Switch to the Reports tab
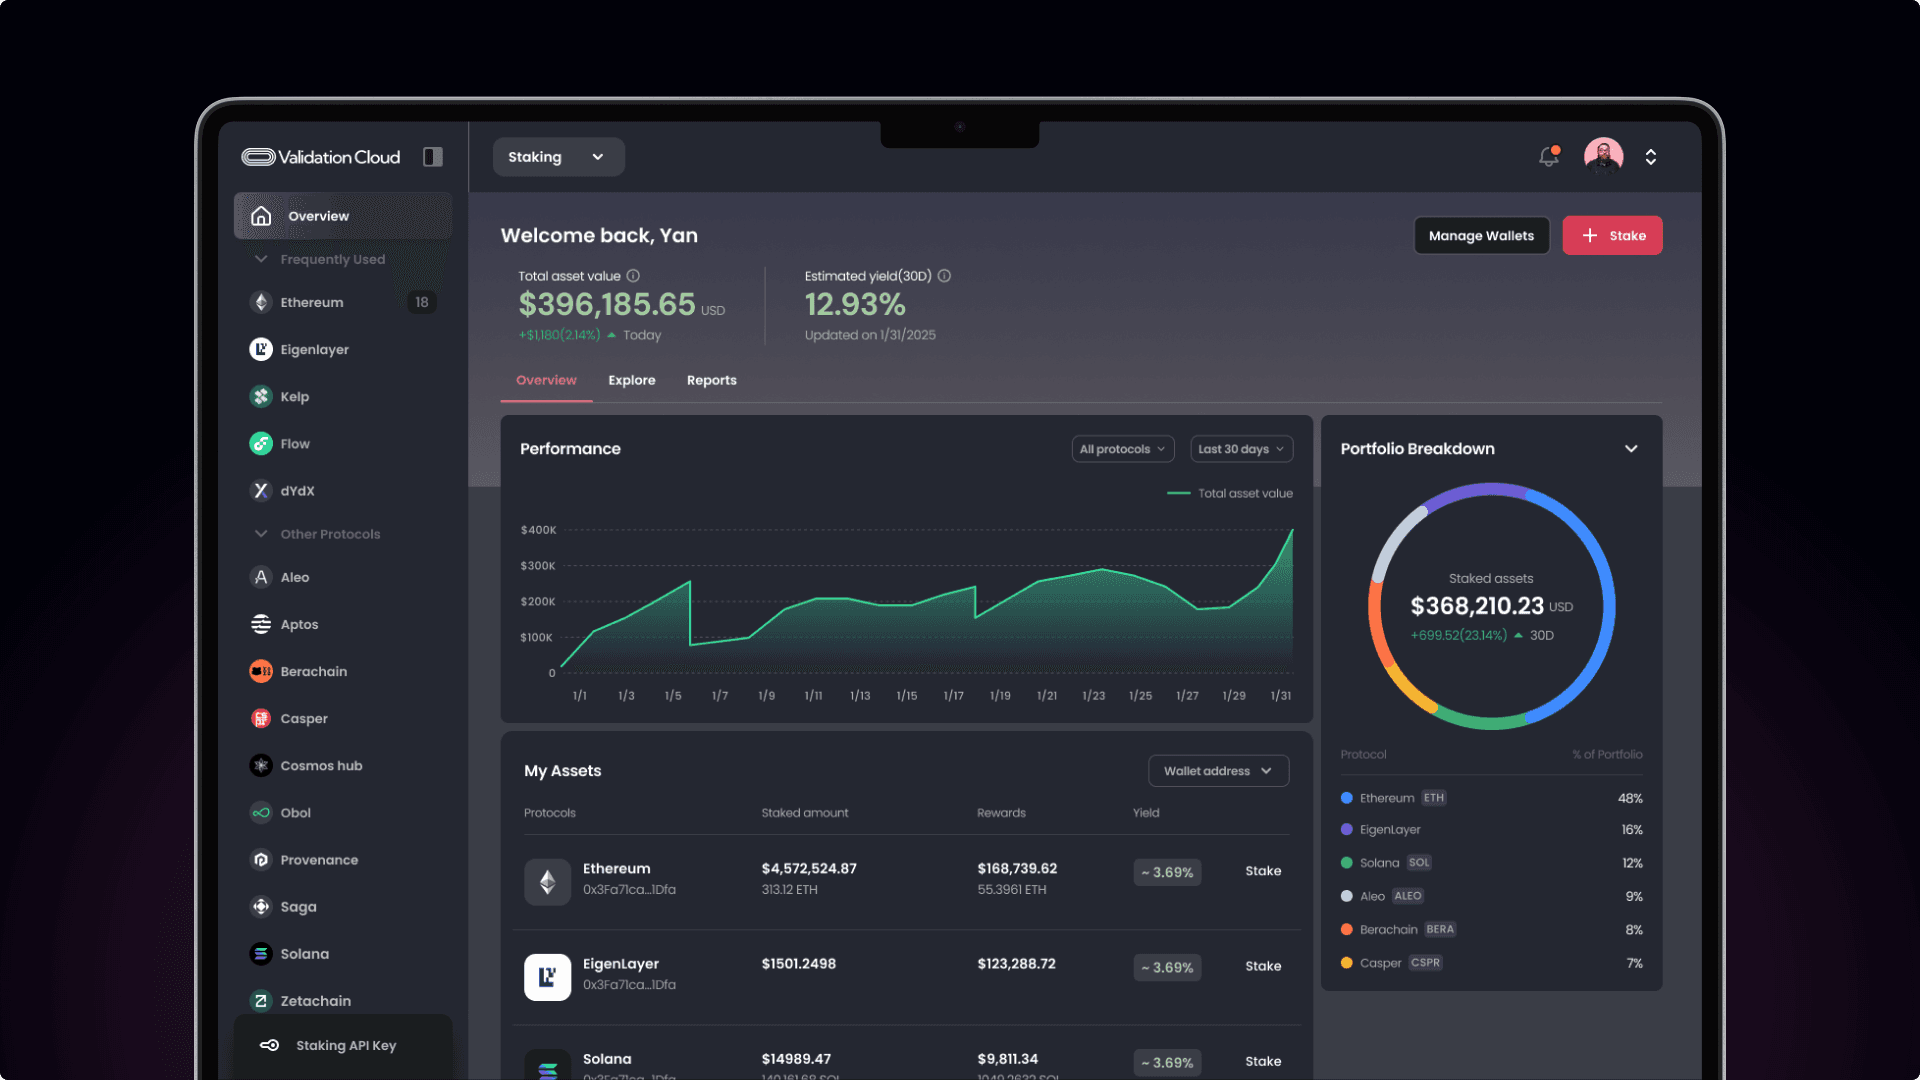The width and height of the screenshot is (1920, 1080). coord(711,380)
